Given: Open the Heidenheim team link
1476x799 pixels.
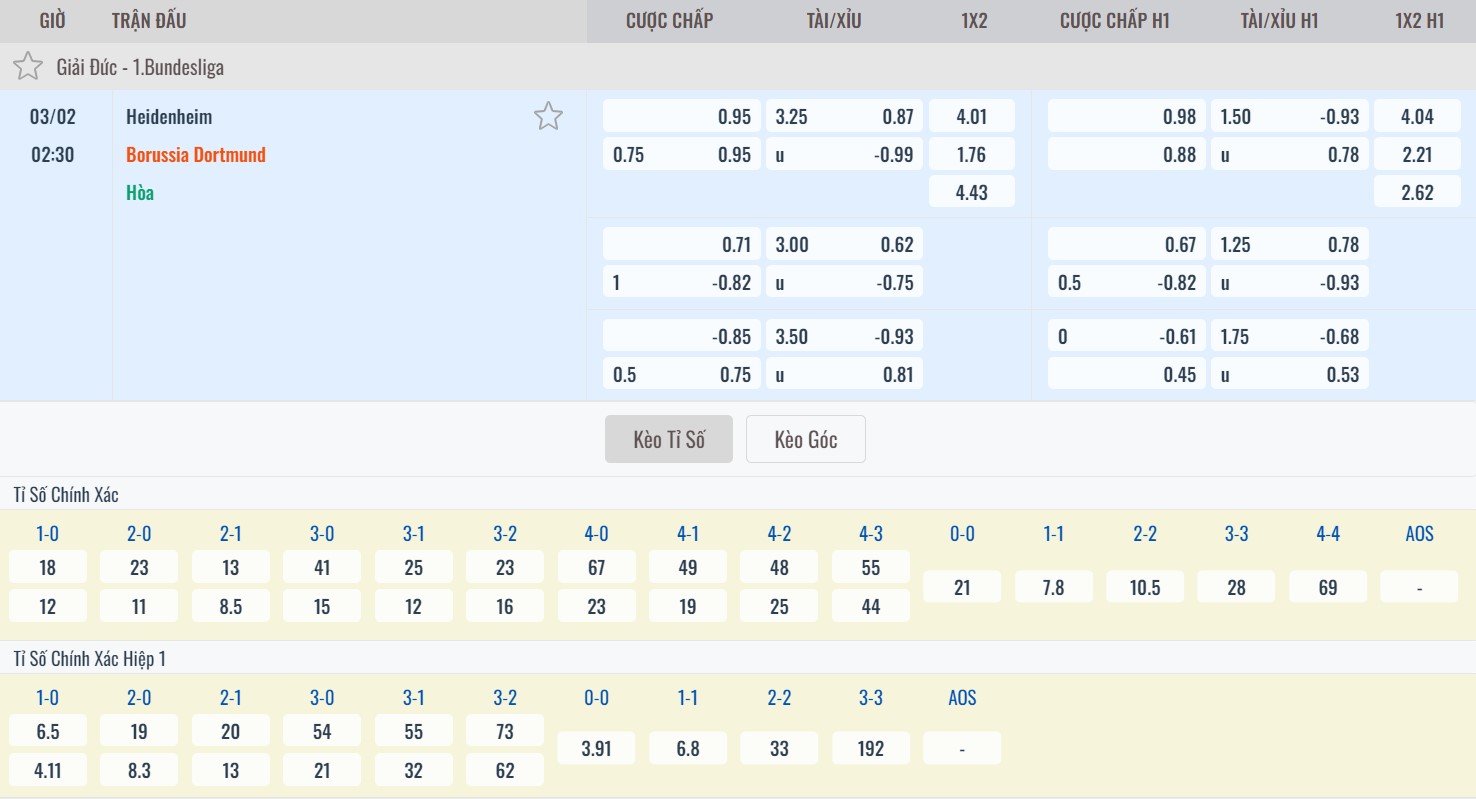Looking at the screenshot, I should tap(169, 116).
